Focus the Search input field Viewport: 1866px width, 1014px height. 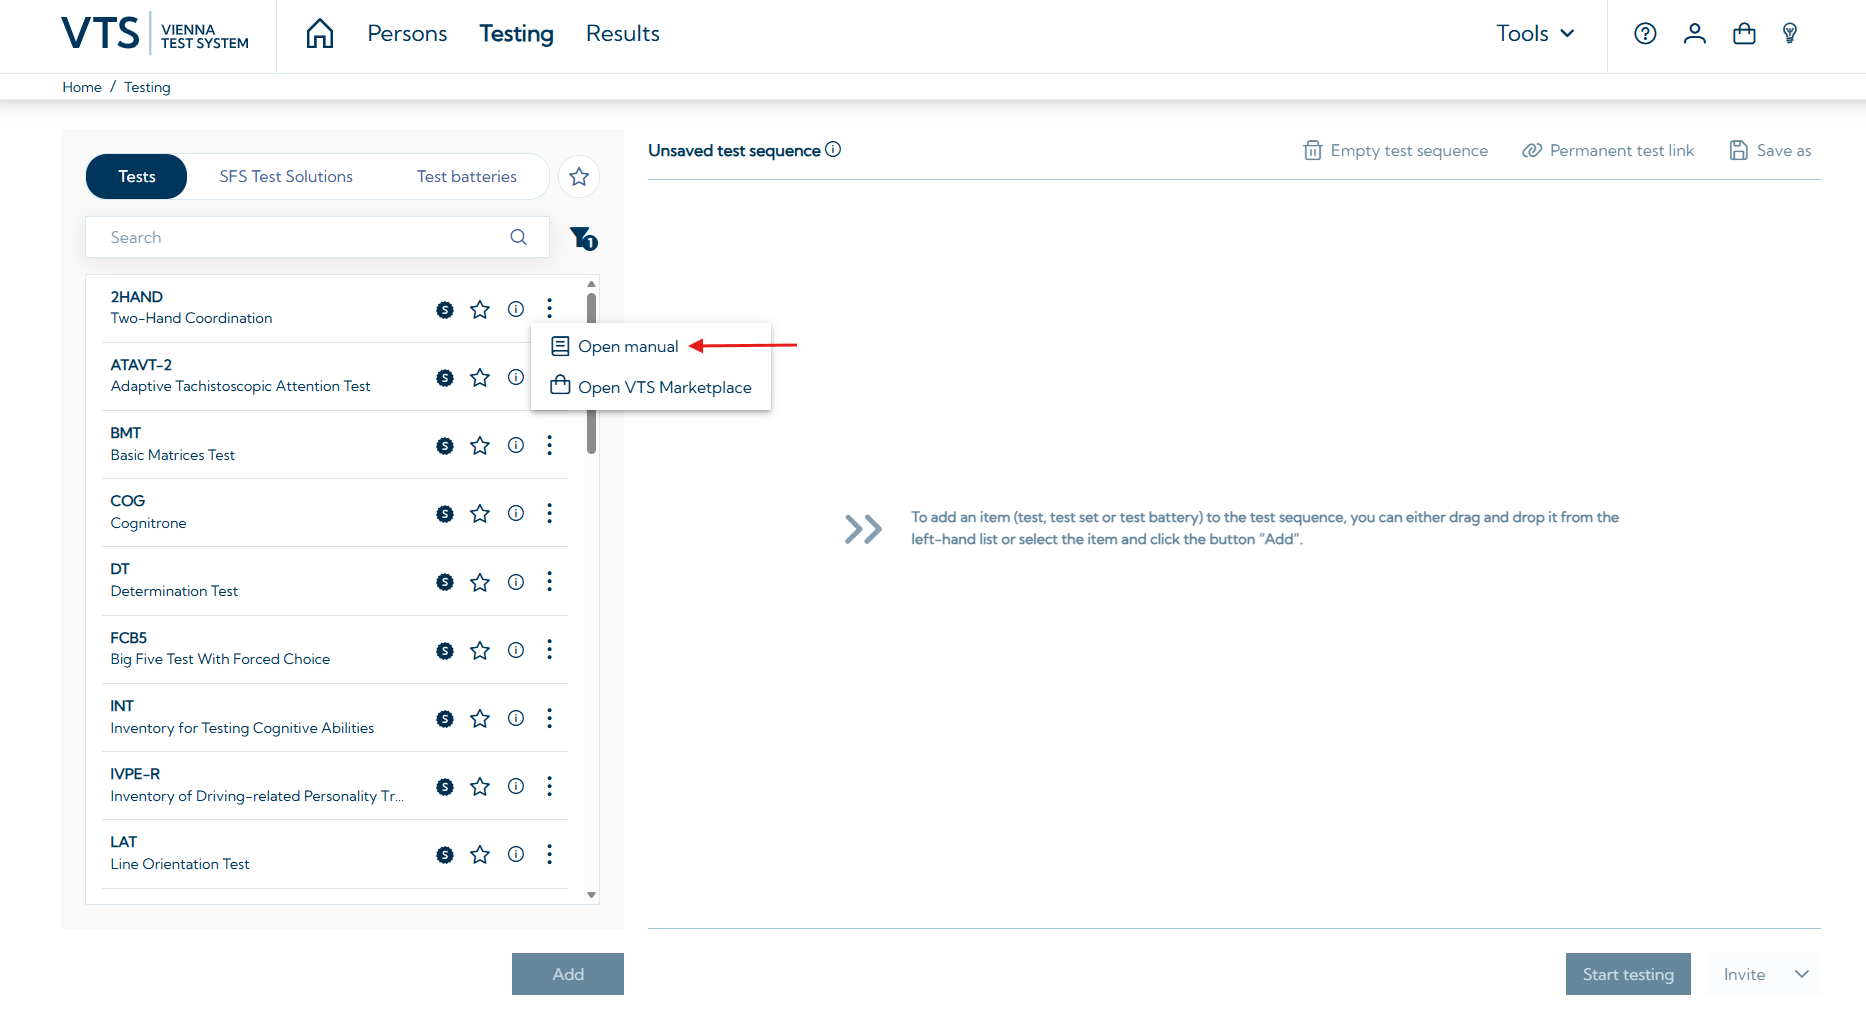[317, 237]
